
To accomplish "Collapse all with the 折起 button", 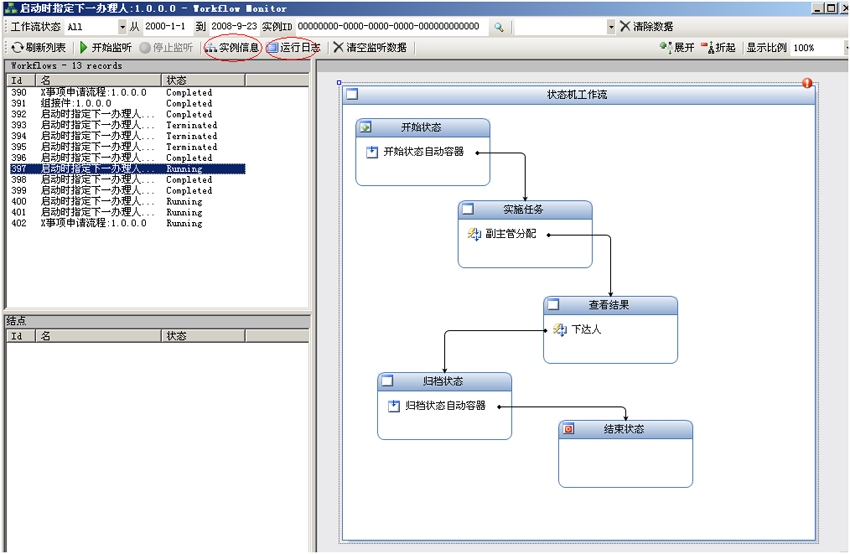I will click(718, 48).
